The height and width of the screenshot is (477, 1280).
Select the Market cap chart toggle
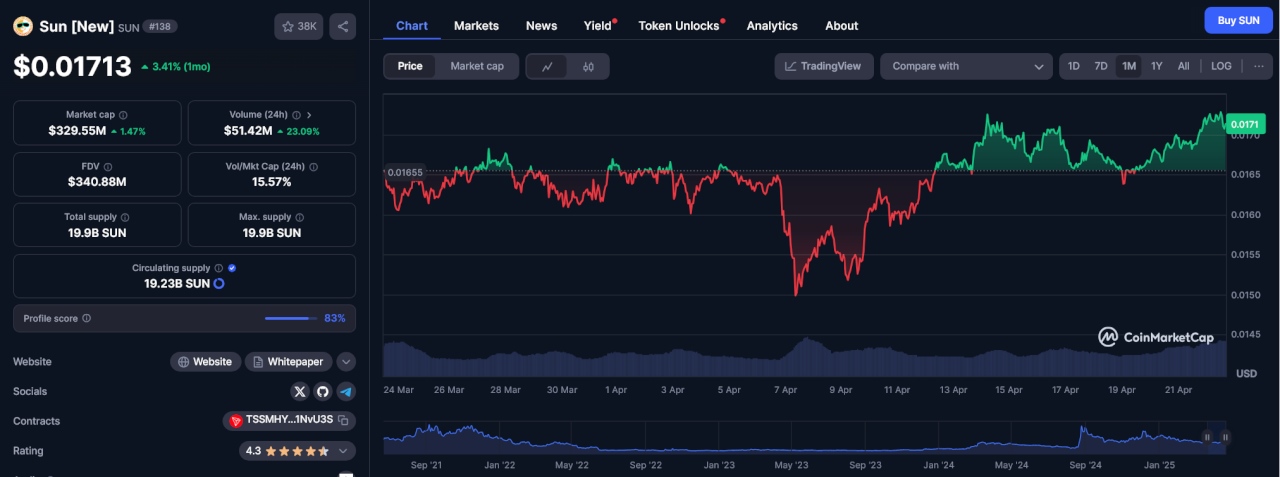[477, 66]
